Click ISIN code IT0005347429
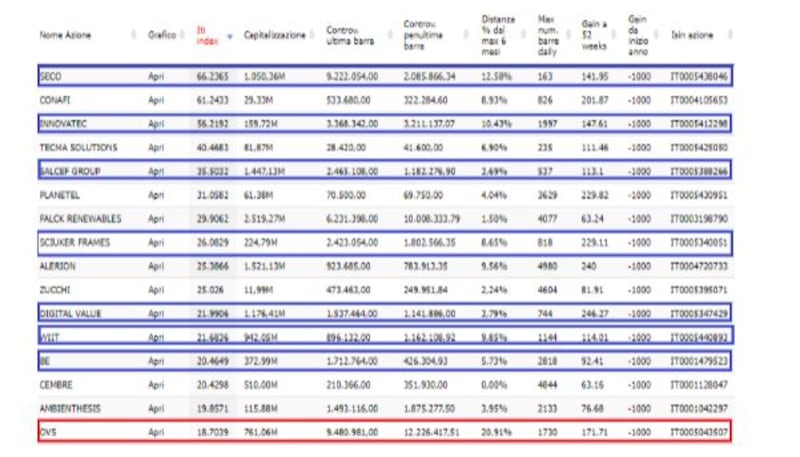The image size is (800, 457). (x=699, y=314)
